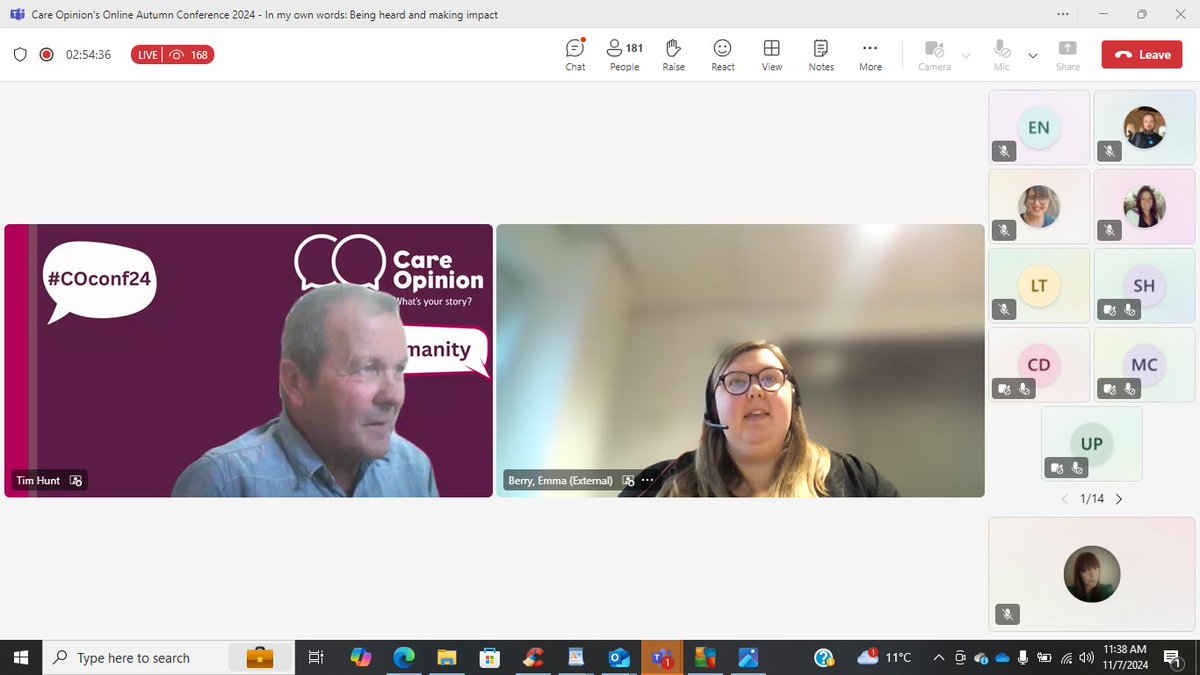Open Outlook from the taskbar

tap(619, 657)
